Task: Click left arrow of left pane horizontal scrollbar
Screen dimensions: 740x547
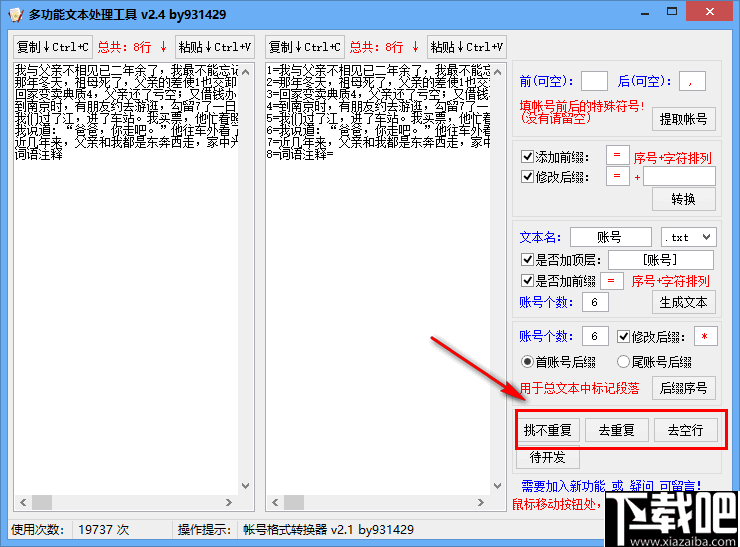Action: tap(23, 503)
